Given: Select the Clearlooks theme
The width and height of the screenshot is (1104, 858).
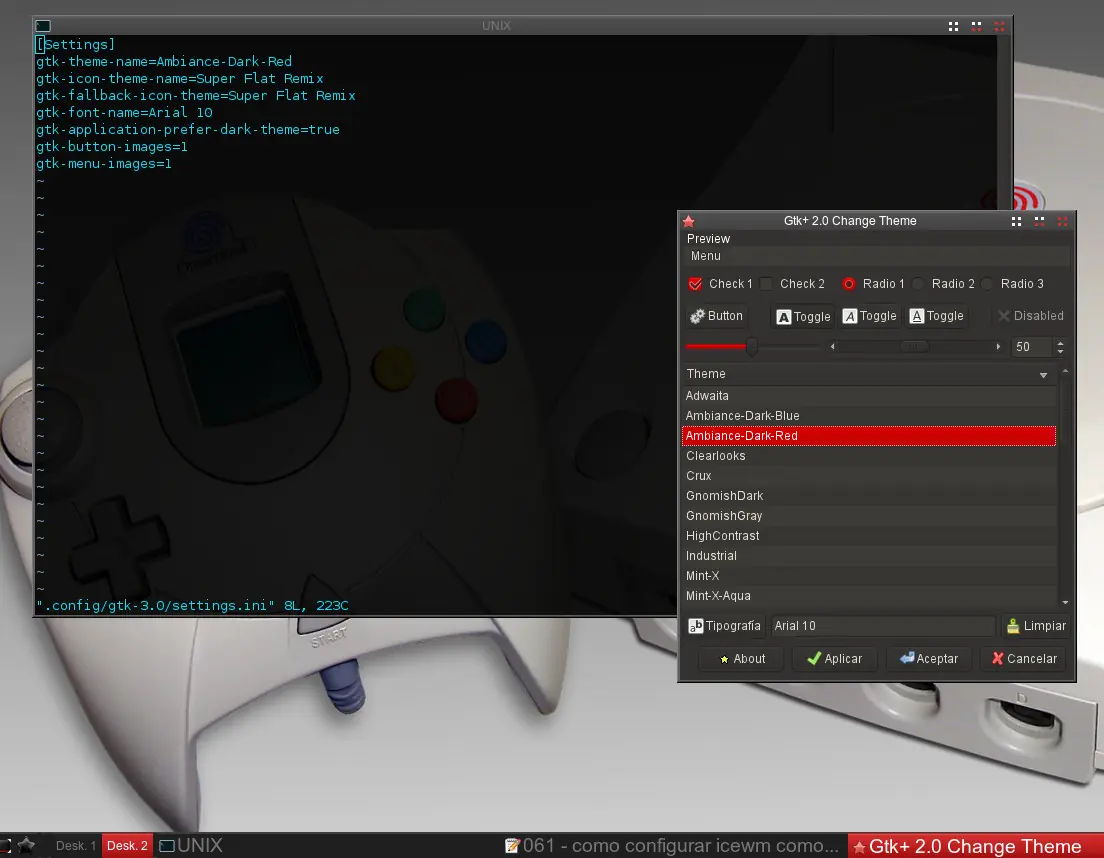Looking at the screenshot, I should tap(869, 455).
